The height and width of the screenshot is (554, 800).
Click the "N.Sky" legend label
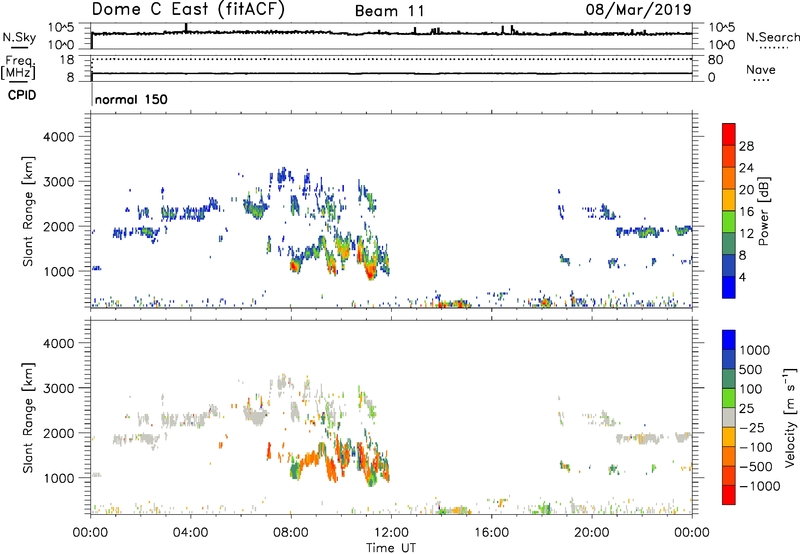pyautogui.click(x=19, y=37)
